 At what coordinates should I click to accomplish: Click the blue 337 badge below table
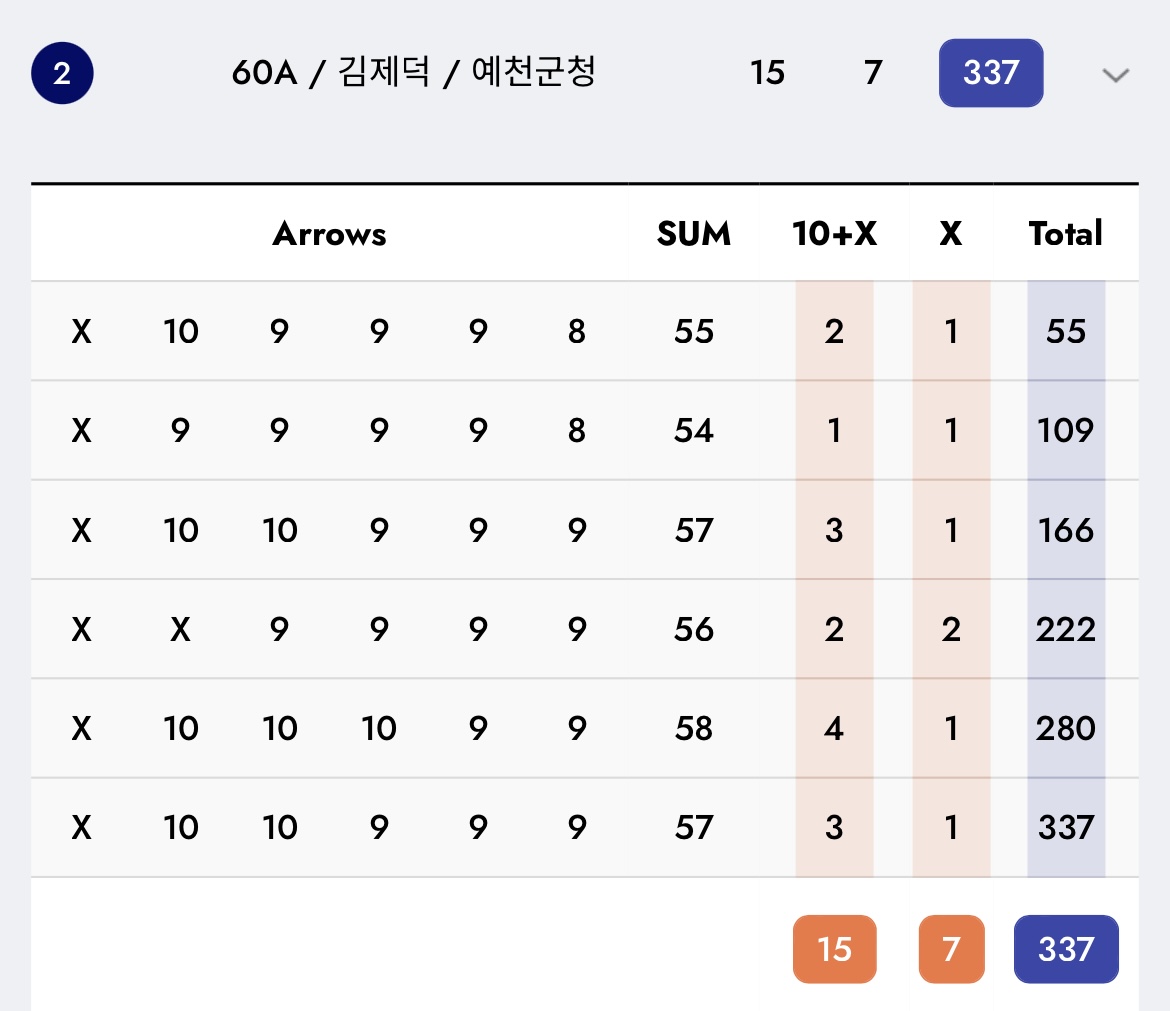[1065, 948]
